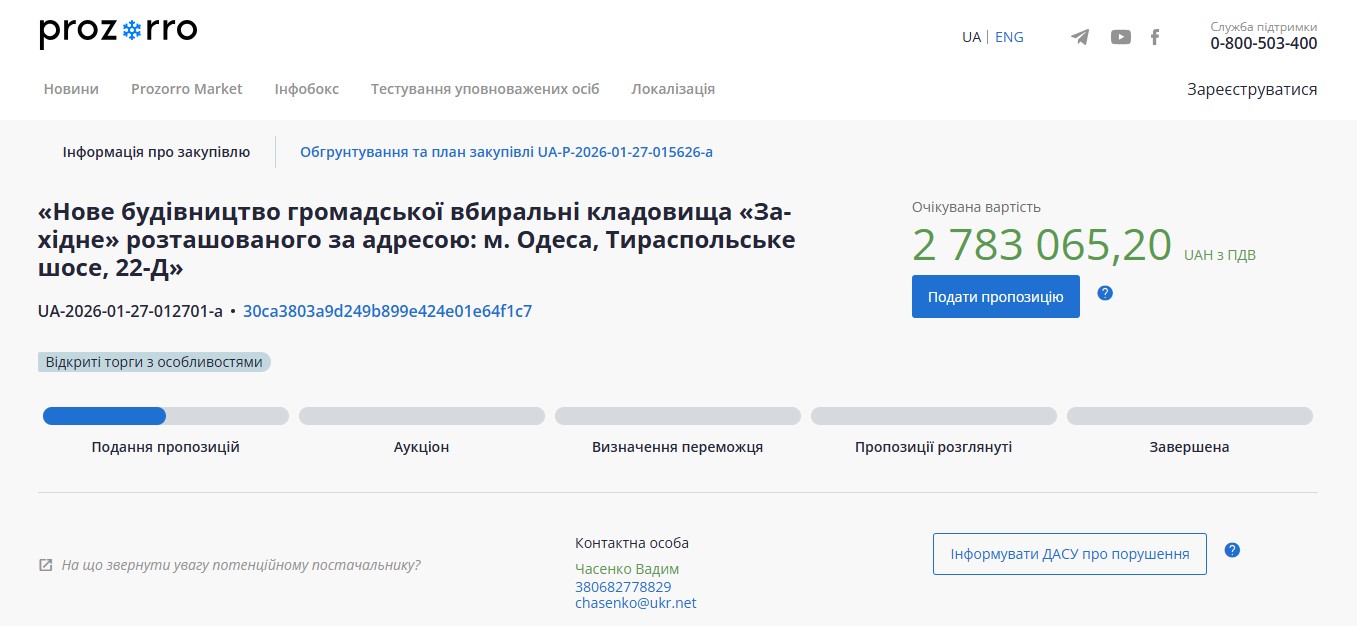Open Обгрунтування та план закупівлі tab
1357x626 pixels.
[x=506, y=152]
